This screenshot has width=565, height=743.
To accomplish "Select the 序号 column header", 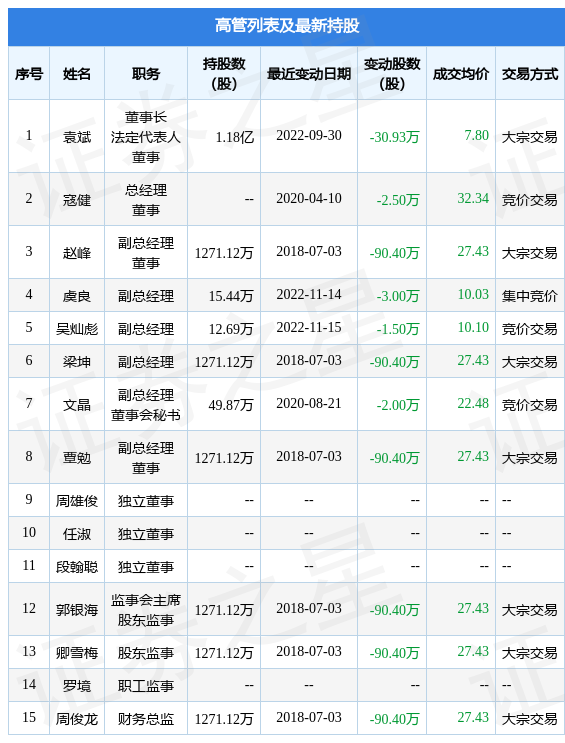I will click(x=29, y=74).
